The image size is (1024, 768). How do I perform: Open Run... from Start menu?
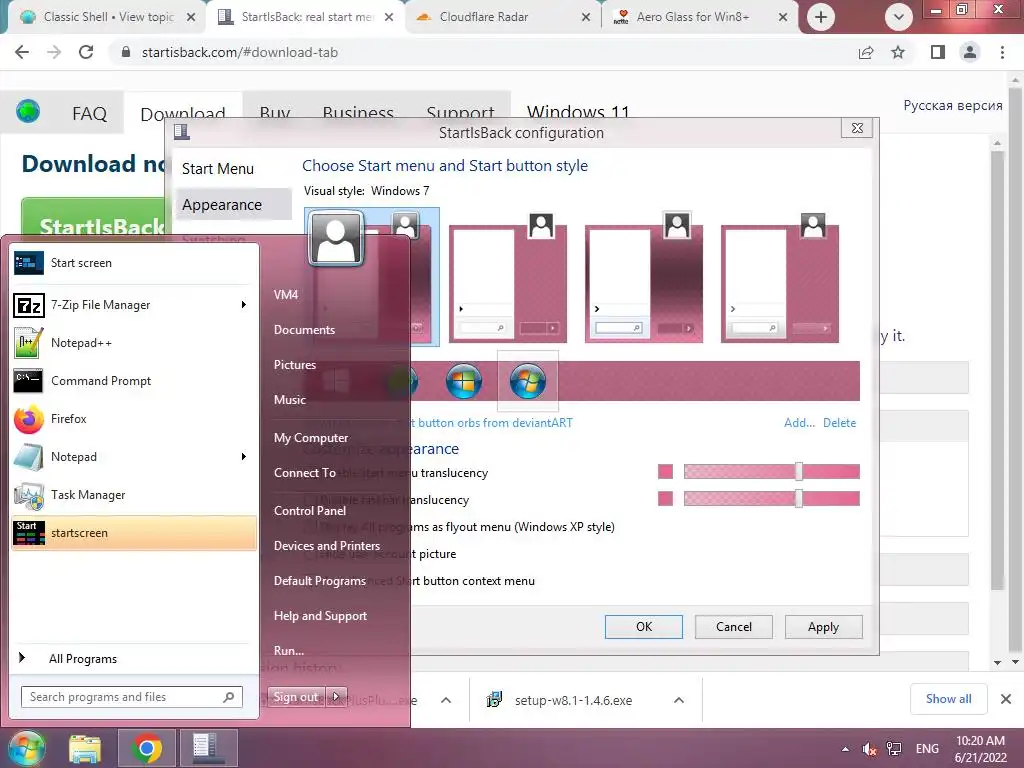click(289, 650)
